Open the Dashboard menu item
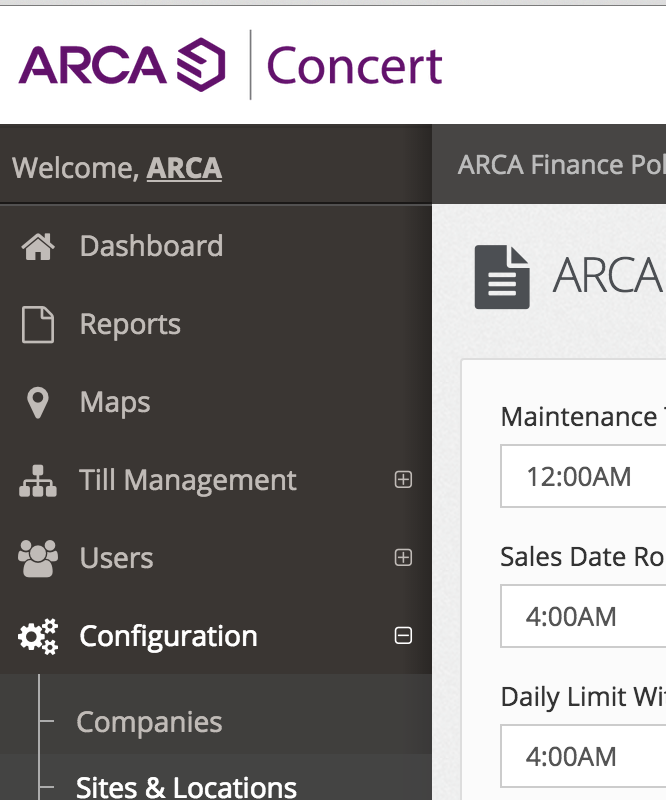 point(151,246)
